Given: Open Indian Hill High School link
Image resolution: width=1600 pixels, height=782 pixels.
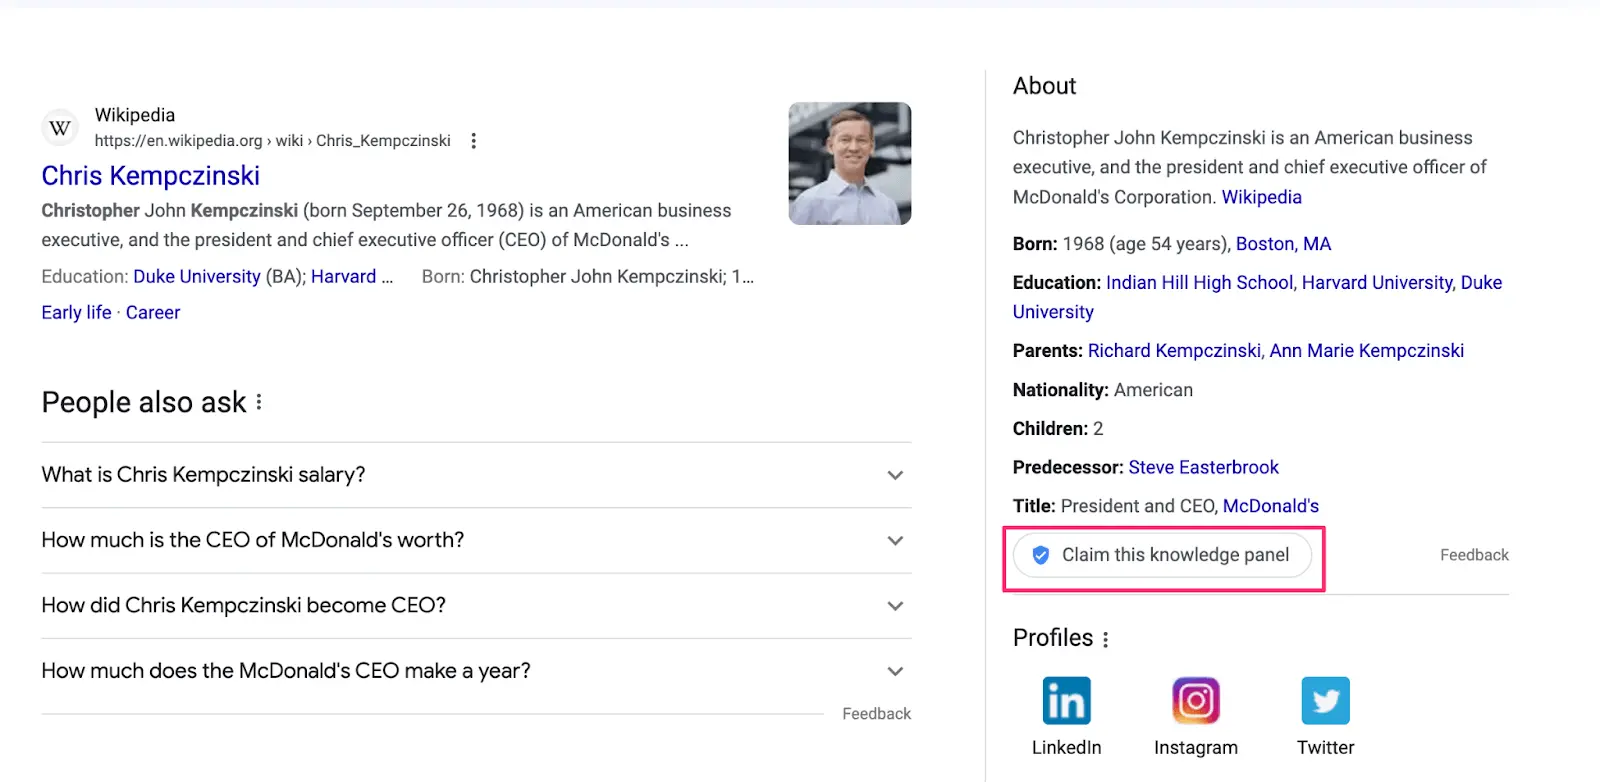Looking at the screenshot, I should coord(1199,283).
